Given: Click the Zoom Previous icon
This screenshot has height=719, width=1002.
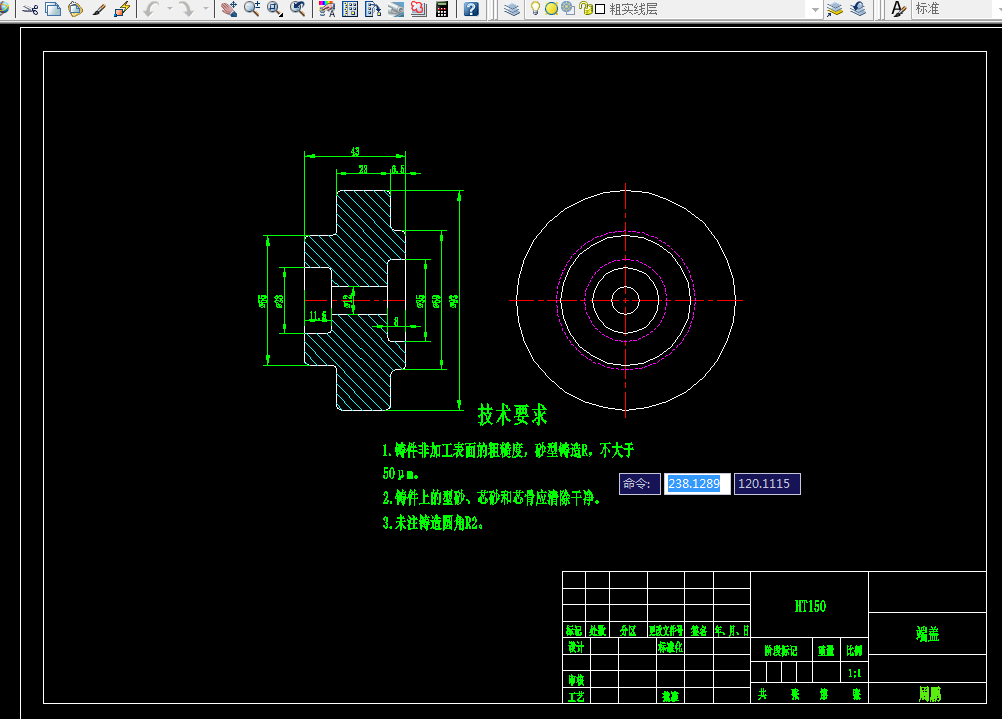Looking at the screenshot, I should (298, 9).
